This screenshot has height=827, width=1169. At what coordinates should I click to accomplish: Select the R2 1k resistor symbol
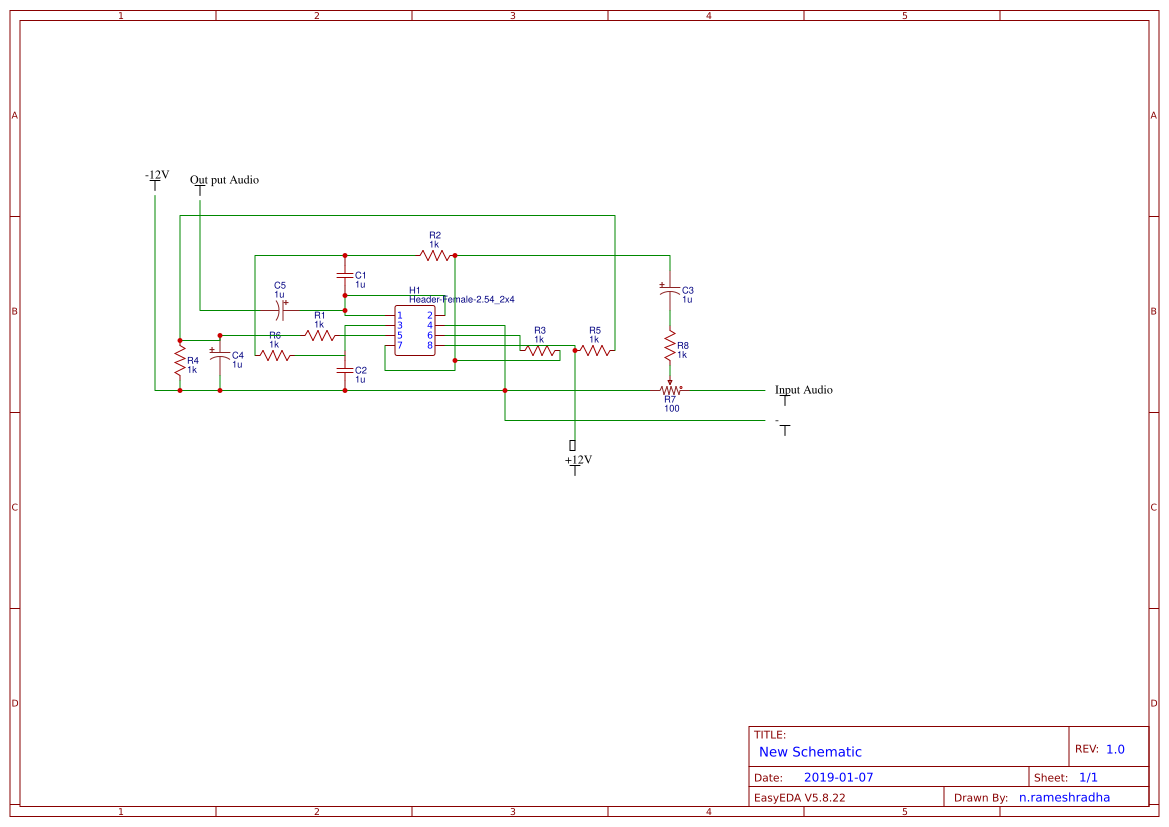click(x=435, y=255)
